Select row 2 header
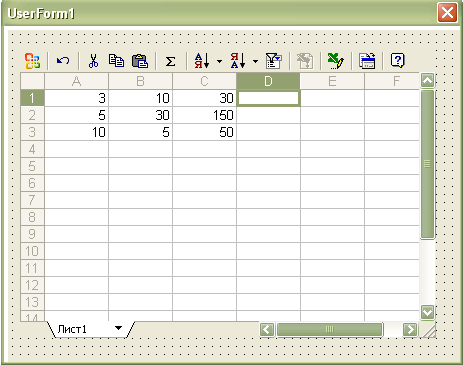This screenshot has height=365, width=463. [32, 115]
